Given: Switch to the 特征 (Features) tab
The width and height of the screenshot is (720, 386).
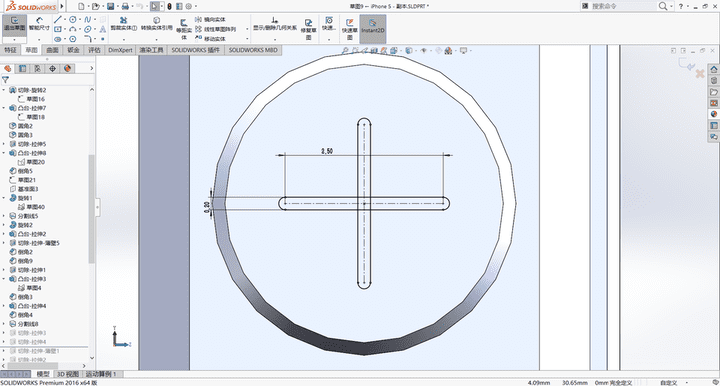Looking at the screenshot, I should tap(10, 50).
